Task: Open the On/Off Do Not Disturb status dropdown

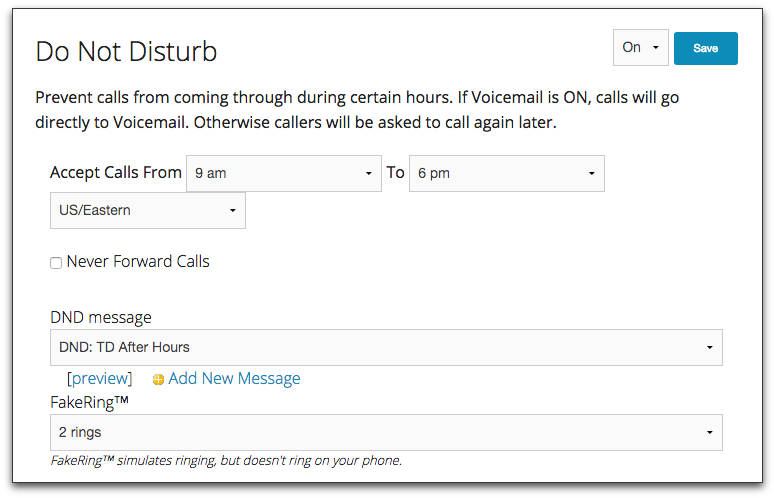Action: (x=641, y=47)
